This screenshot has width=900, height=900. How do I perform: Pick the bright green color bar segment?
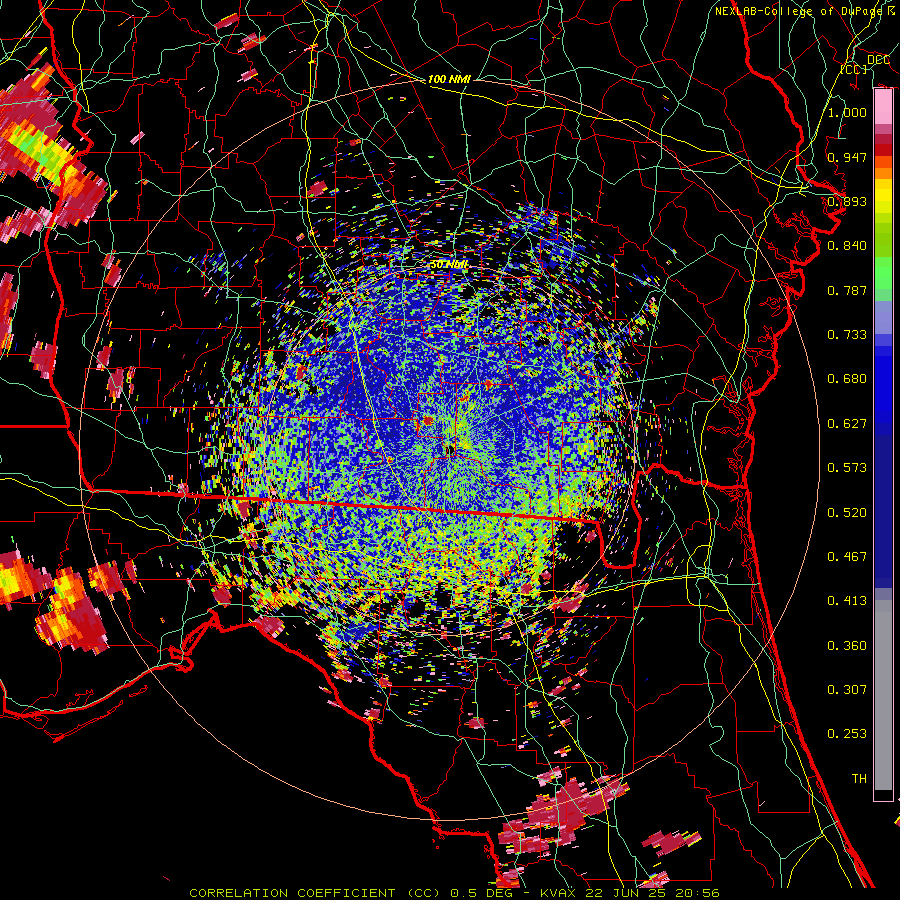pyautogui.click(x=883, y=273)
